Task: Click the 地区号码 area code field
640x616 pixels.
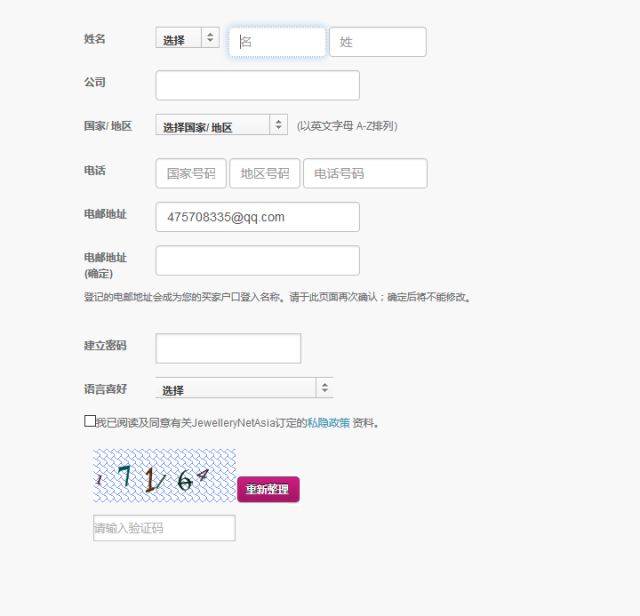Action: [x=265, y=173]
